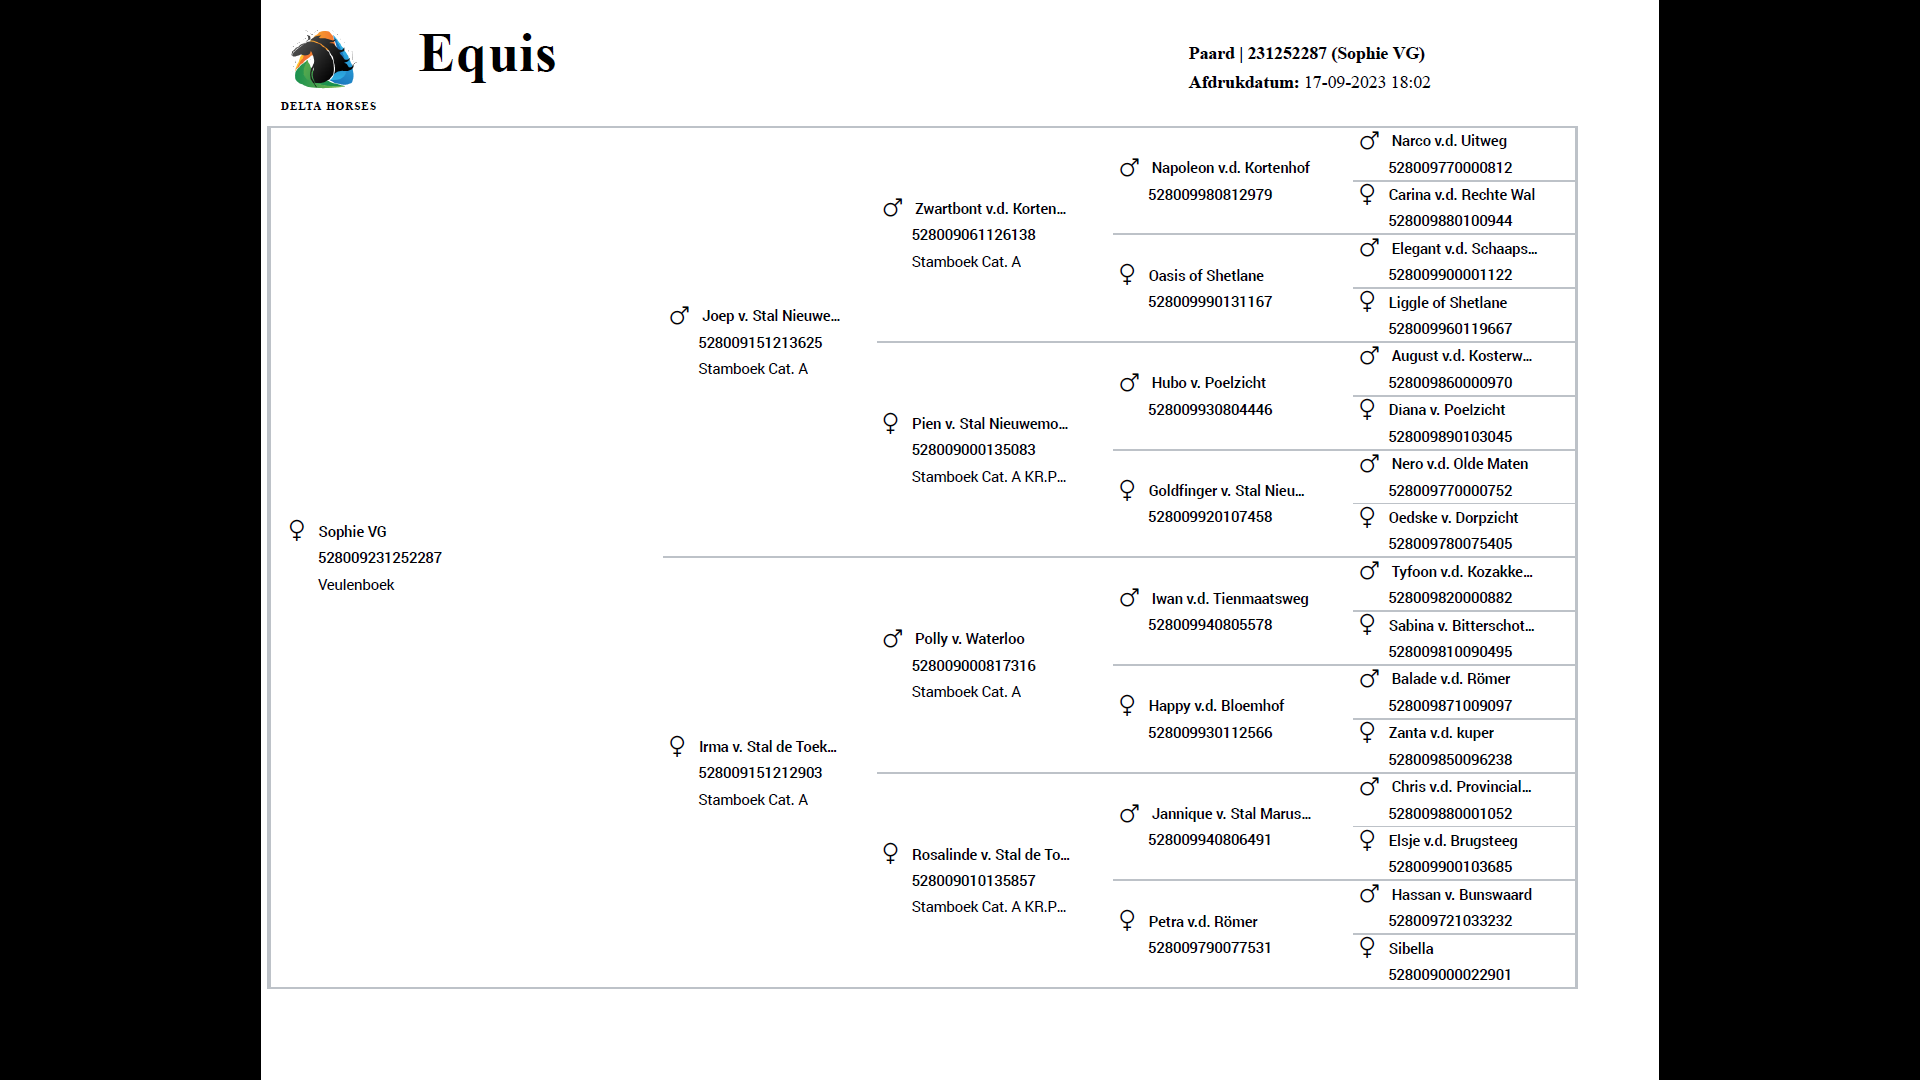Click the female symbol beside Oasis of Shetlane
The width and height of the screenshot is (1920, 1080).
(x=1127, y=274)
